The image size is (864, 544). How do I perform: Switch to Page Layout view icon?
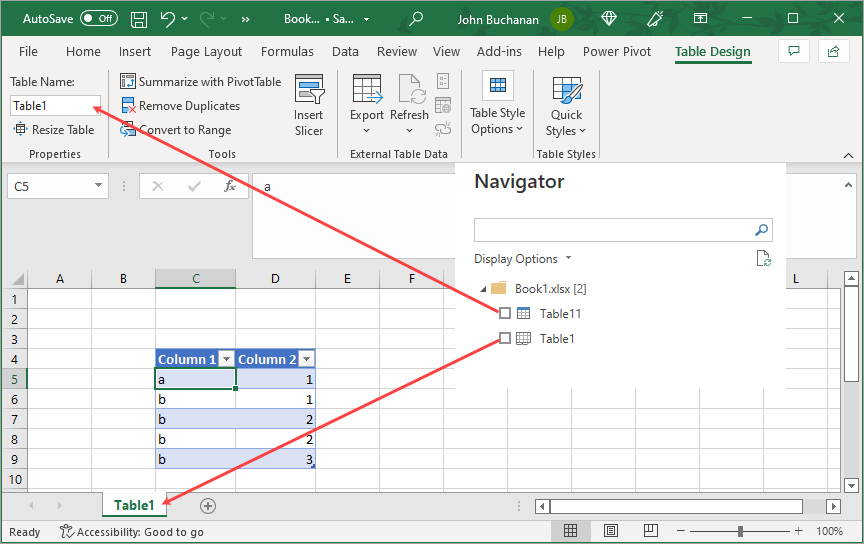pos(611,531)
